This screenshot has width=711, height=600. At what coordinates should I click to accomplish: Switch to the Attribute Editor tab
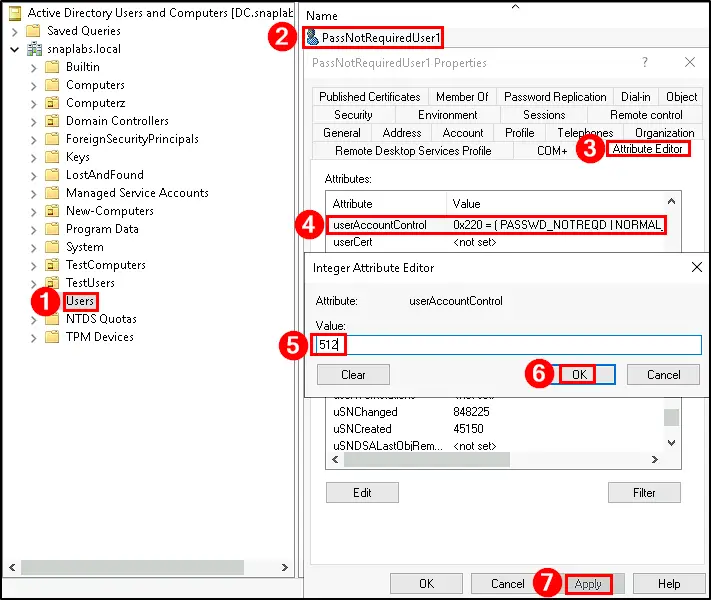647,149
